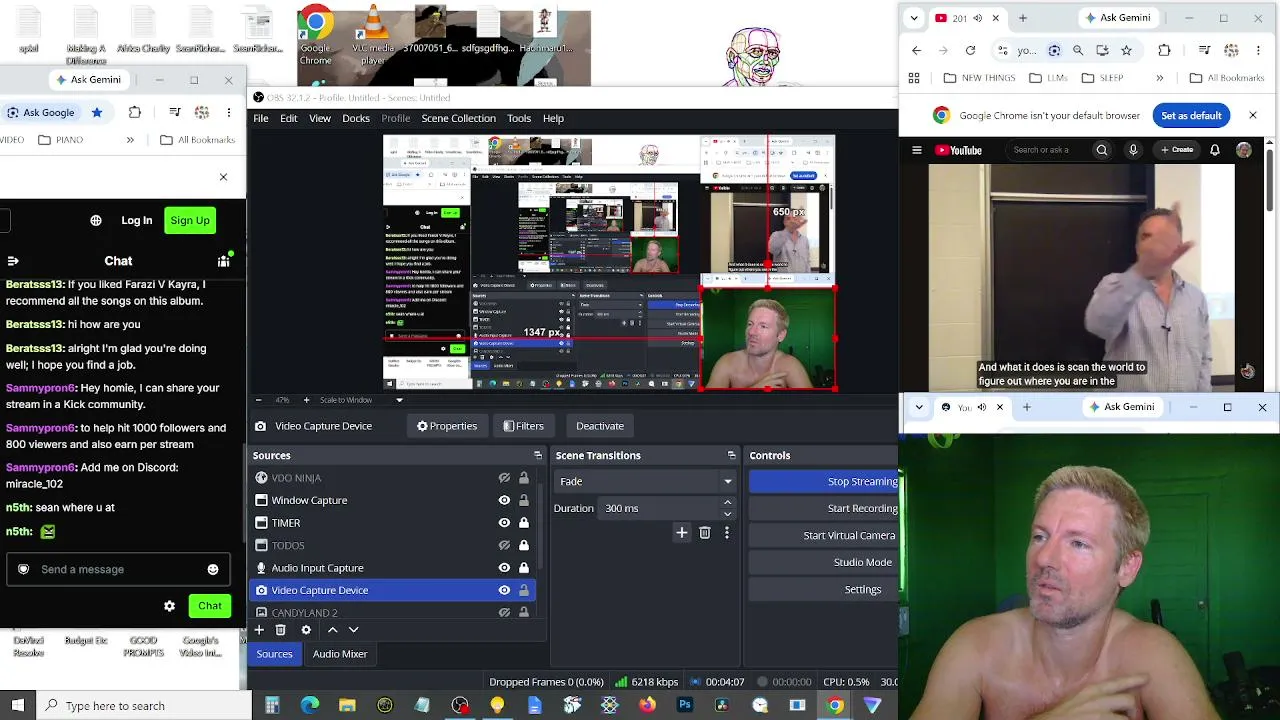The image size is (1280, 720).
Task: Stop streaming in OBS Controls
Action: [x=824, y=482]
